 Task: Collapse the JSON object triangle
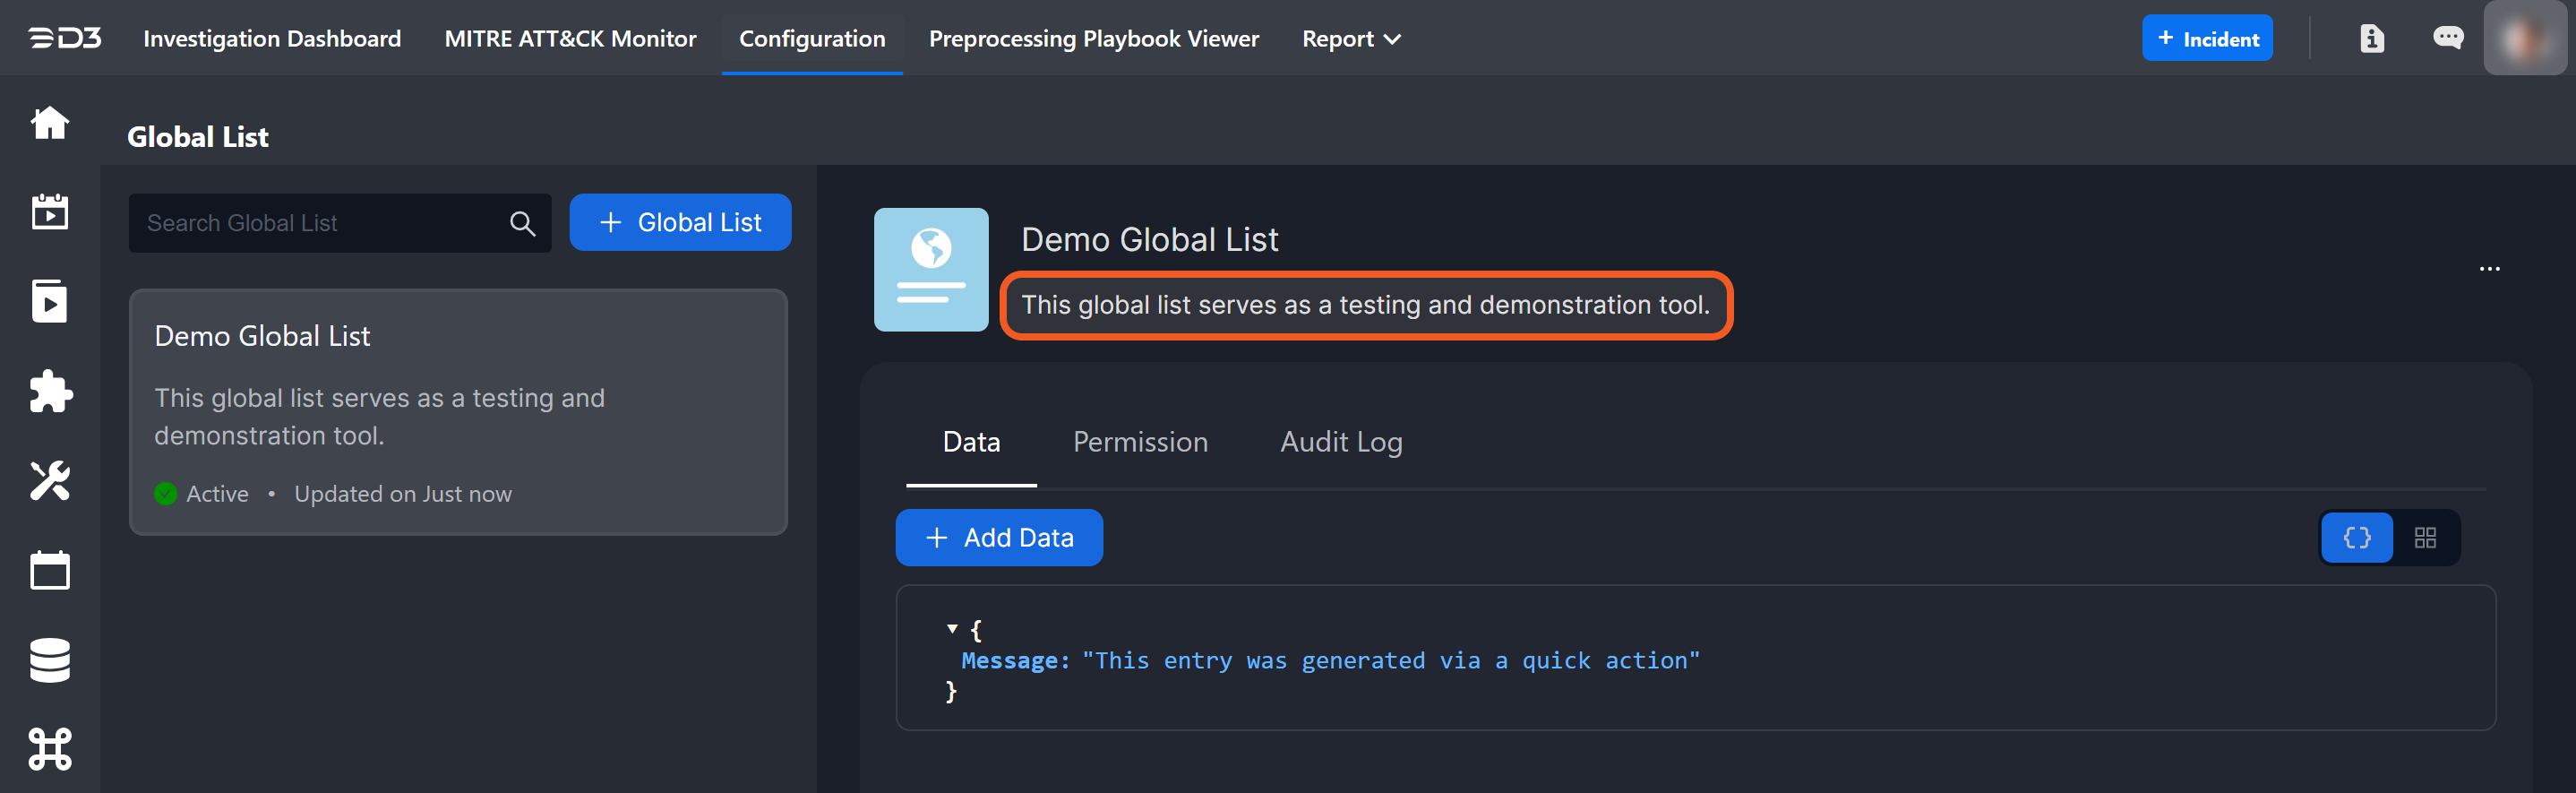point(952,629)
